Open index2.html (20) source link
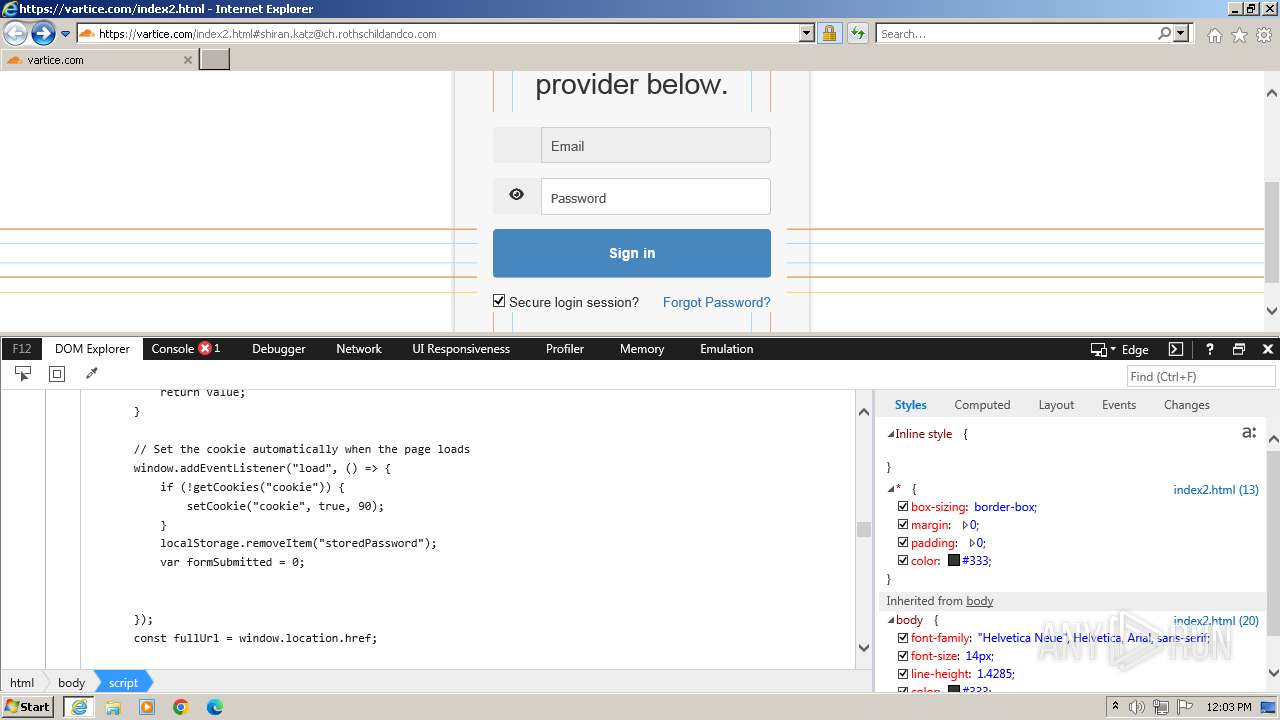Screen dimensions: 1280x720 click(1216, 621)
